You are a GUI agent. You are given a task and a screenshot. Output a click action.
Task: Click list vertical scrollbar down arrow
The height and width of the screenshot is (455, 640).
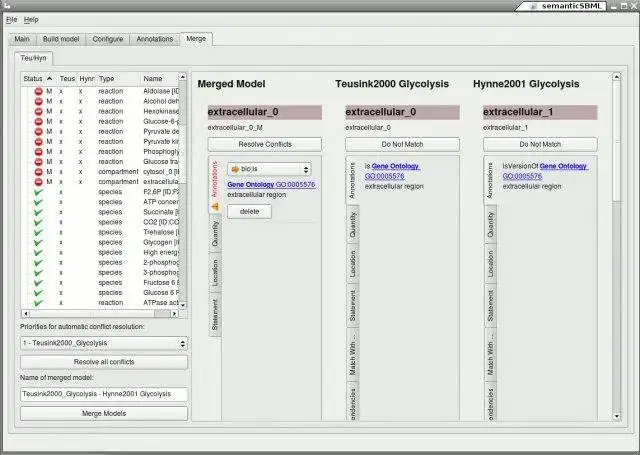[x=183, y=305]
